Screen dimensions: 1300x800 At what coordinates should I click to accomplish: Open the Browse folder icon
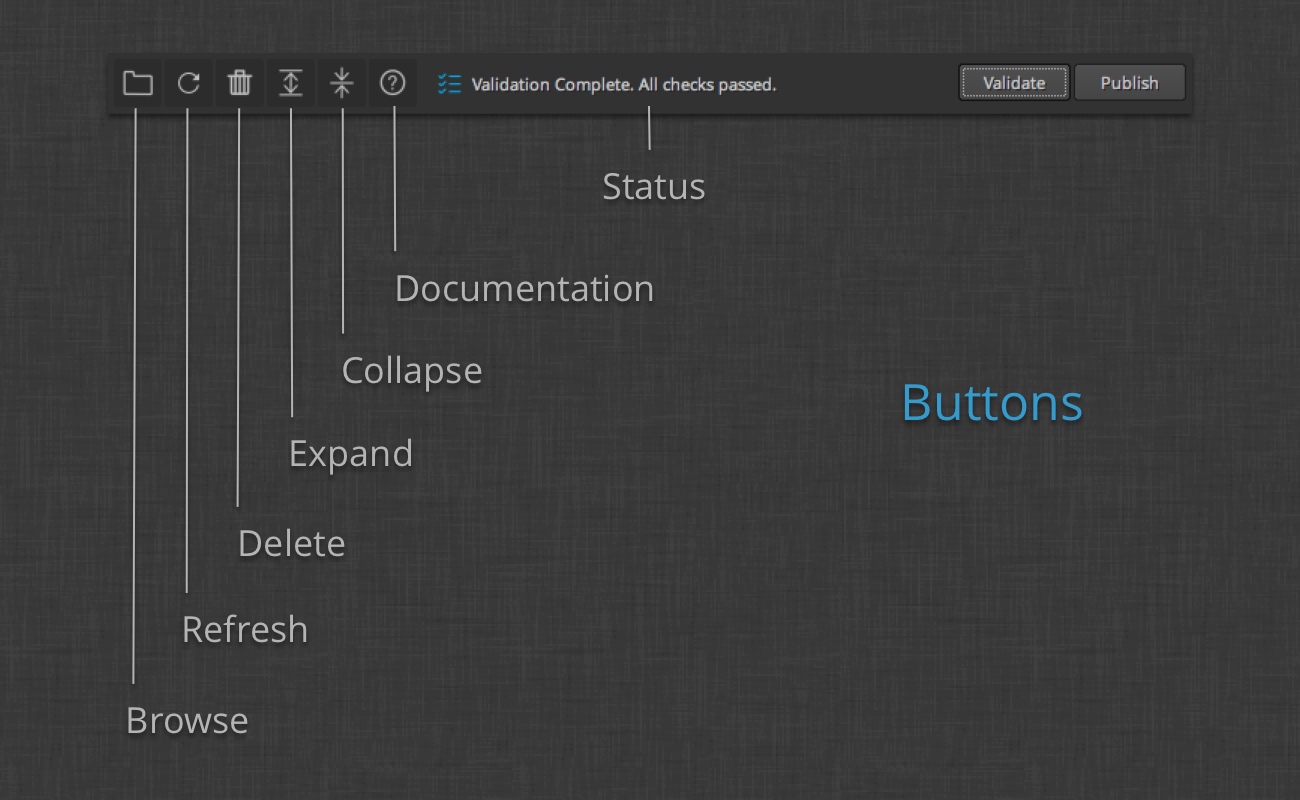(138, 83)
